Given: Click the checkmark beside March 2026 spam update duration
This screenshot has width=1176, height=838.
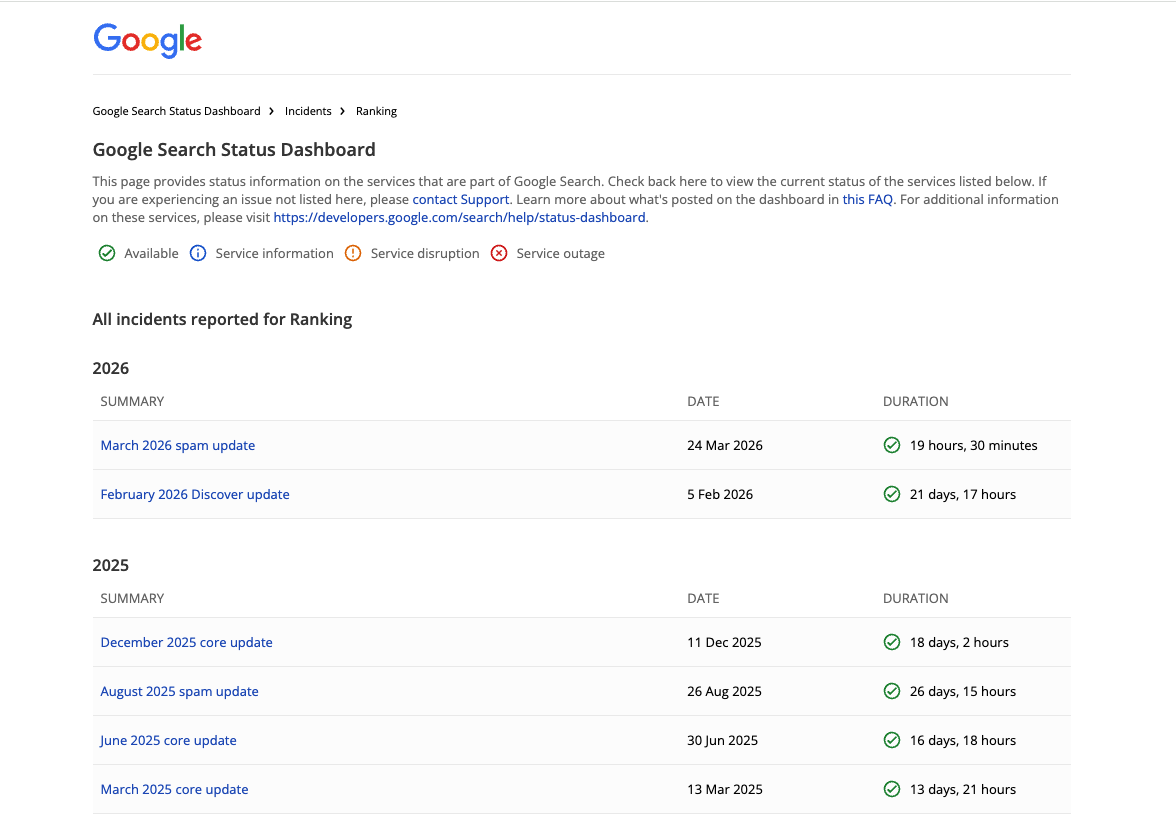Looking at the screenshot, I should 892,445.
